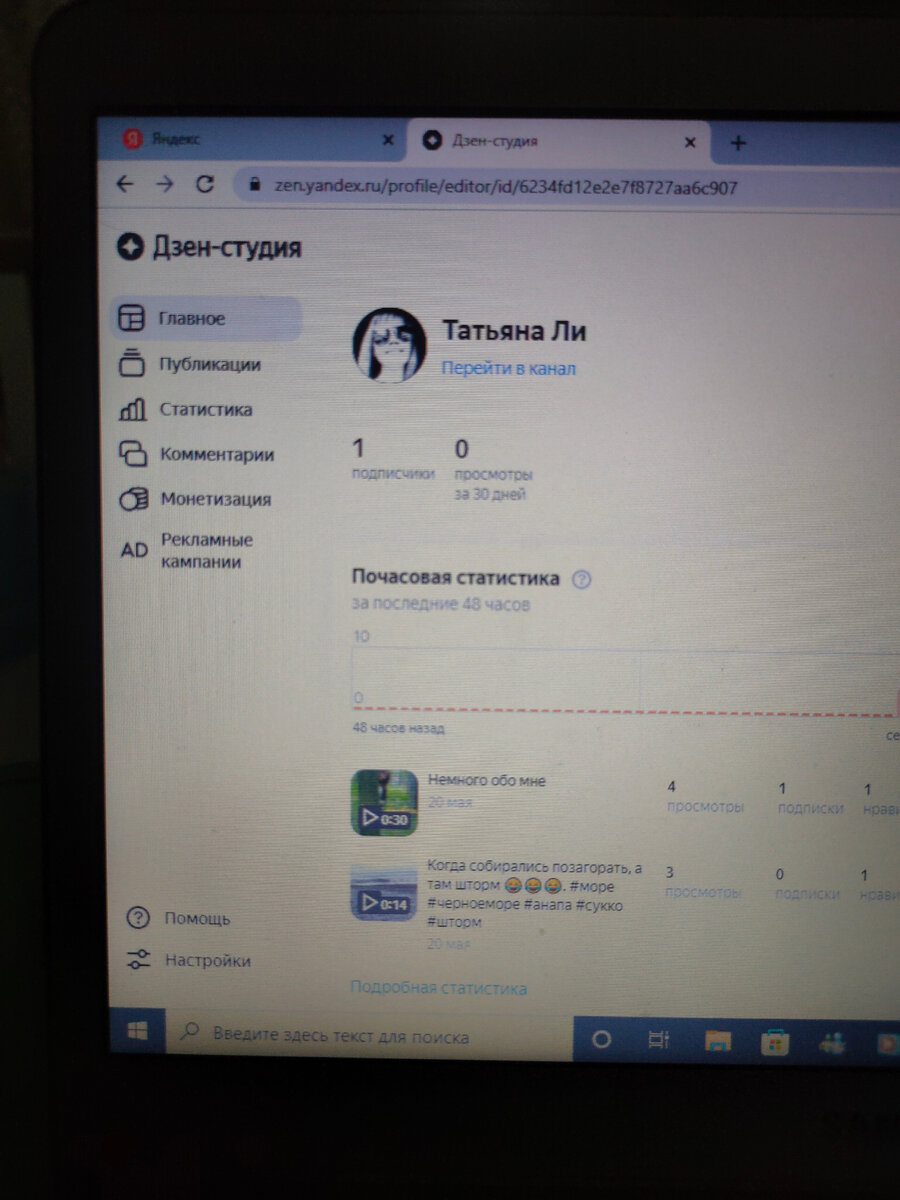
Task: Click the Почасовая статистика help icon
Action: click(x=582, y=579)
